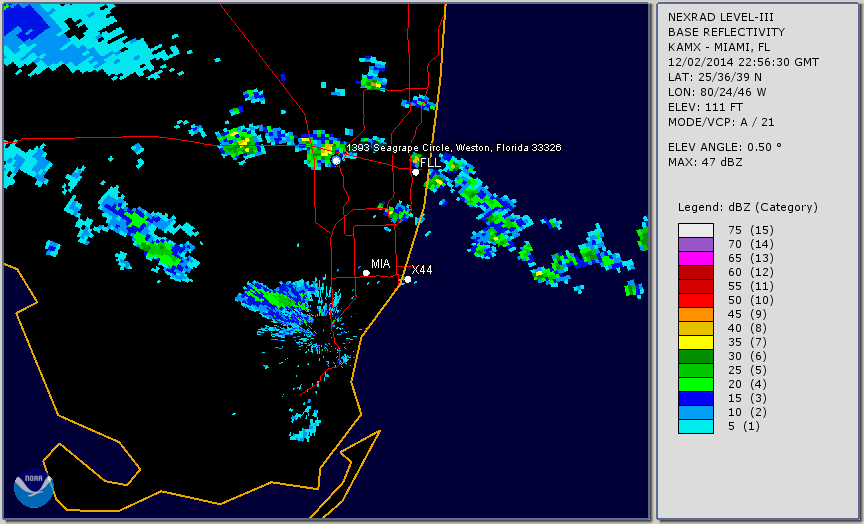Click the KAMX - MIAMI, FL station text
This screenshot has height=524, width=864.
pyautogui.click(x=719, y=47)
